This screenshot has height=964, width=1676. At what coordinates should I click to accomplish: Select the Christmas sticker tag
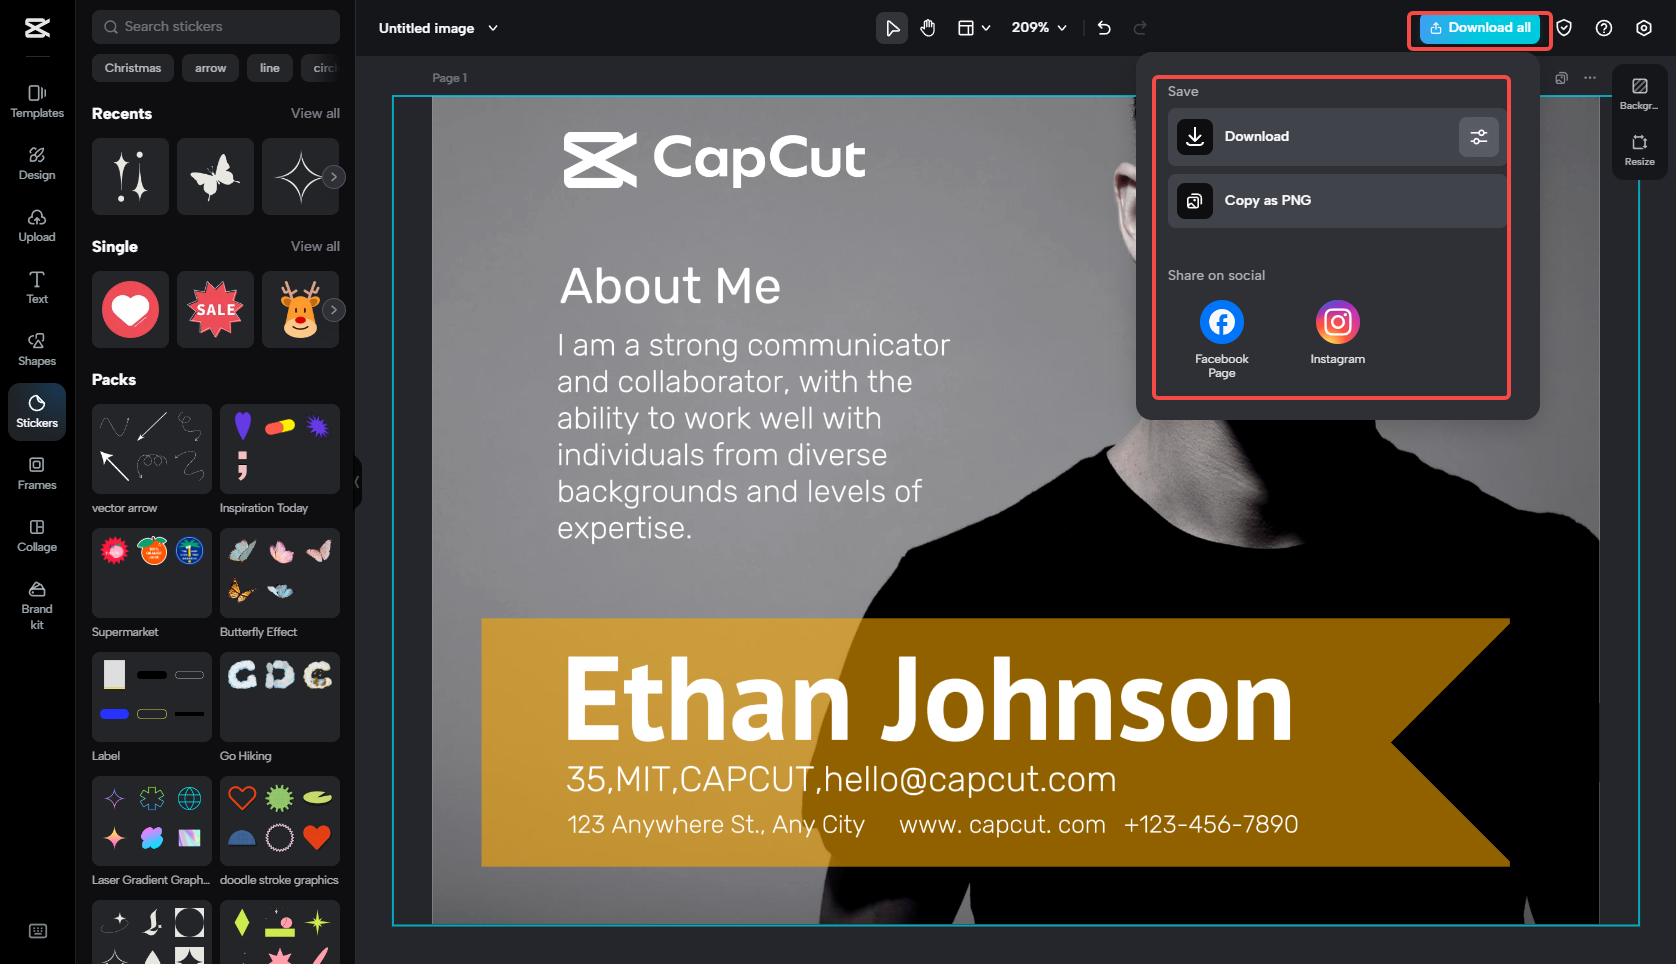(x=133, y=68)
